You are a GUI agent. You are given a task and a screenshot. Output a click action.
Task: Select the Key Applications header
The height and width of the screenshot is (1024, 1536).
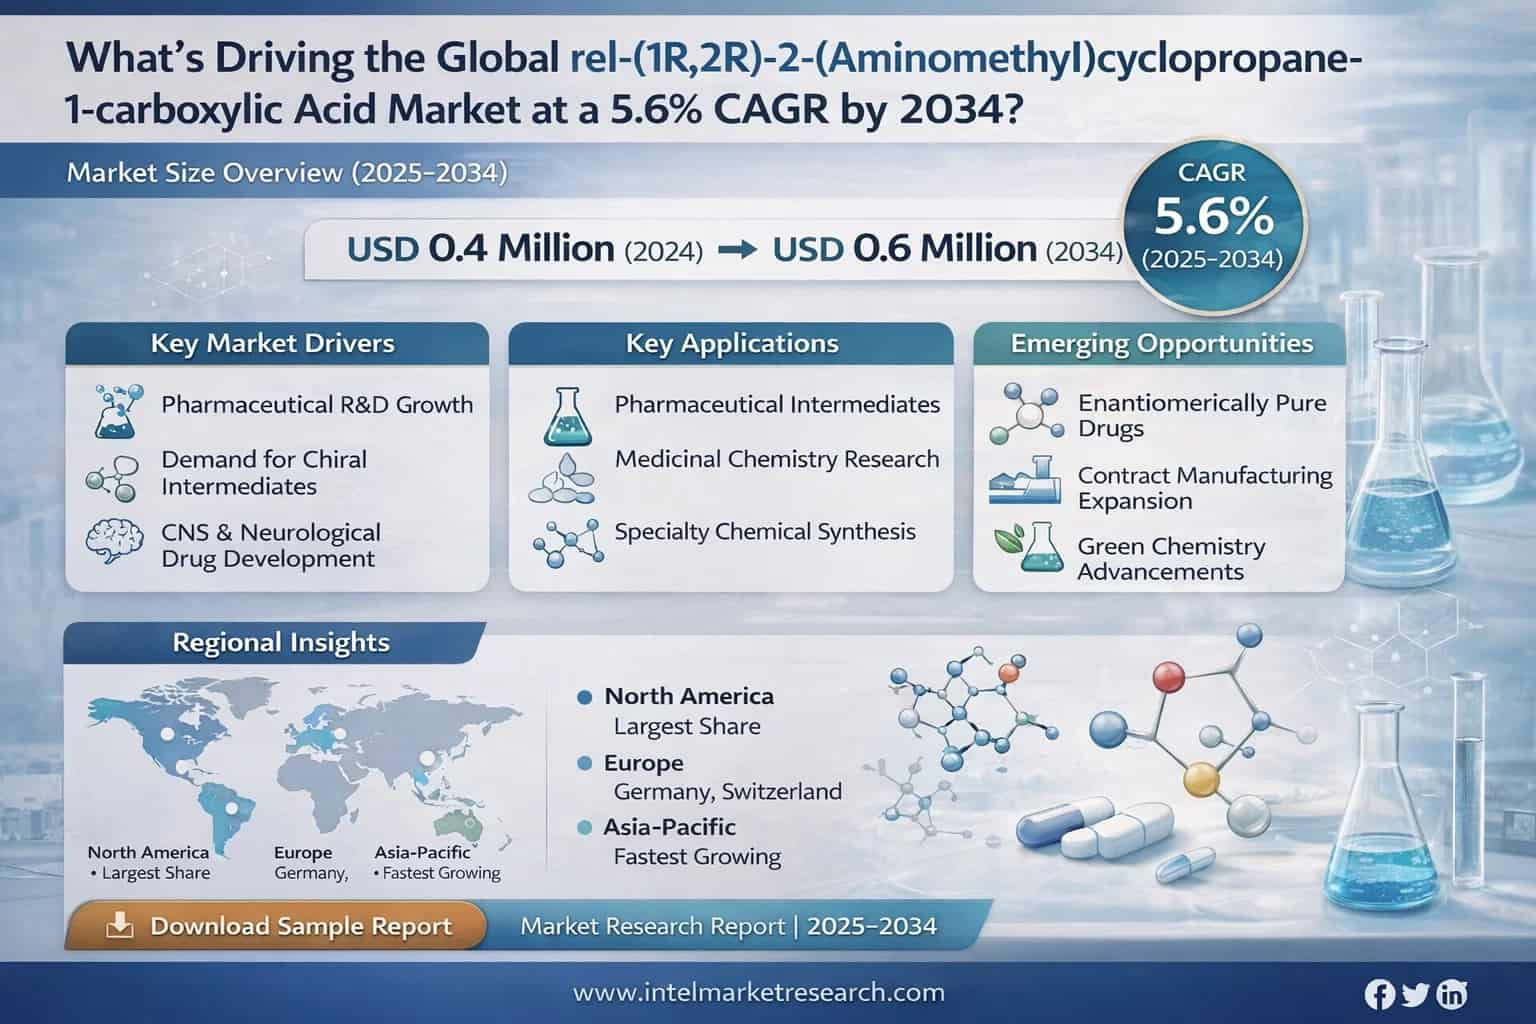[x=731, y=344]
